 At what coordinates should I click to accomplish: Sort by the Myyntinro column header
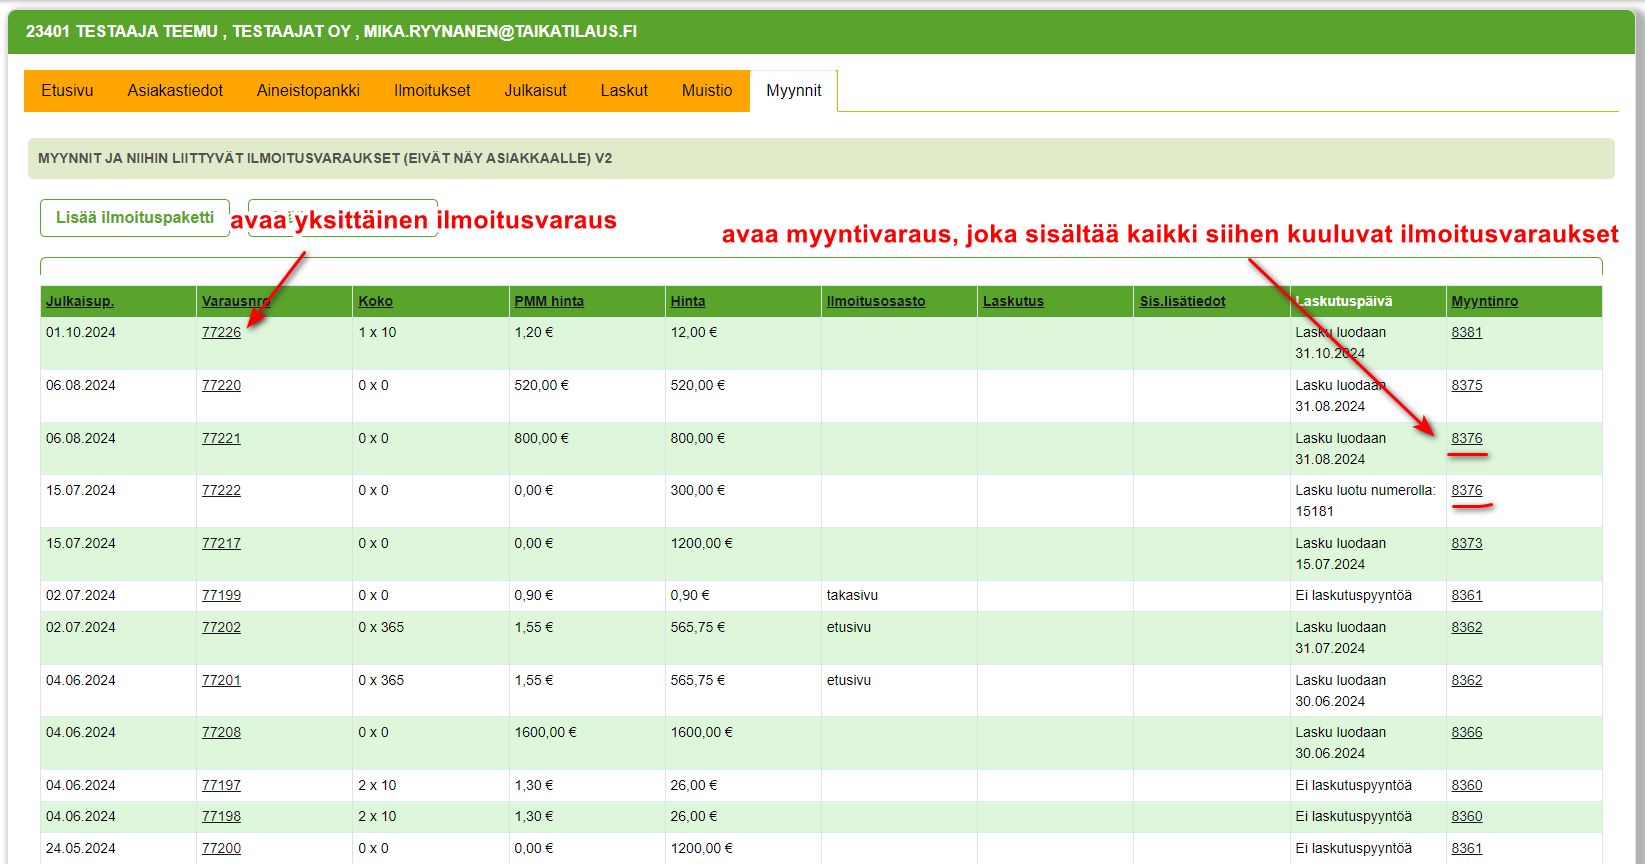pos(1484,301)
